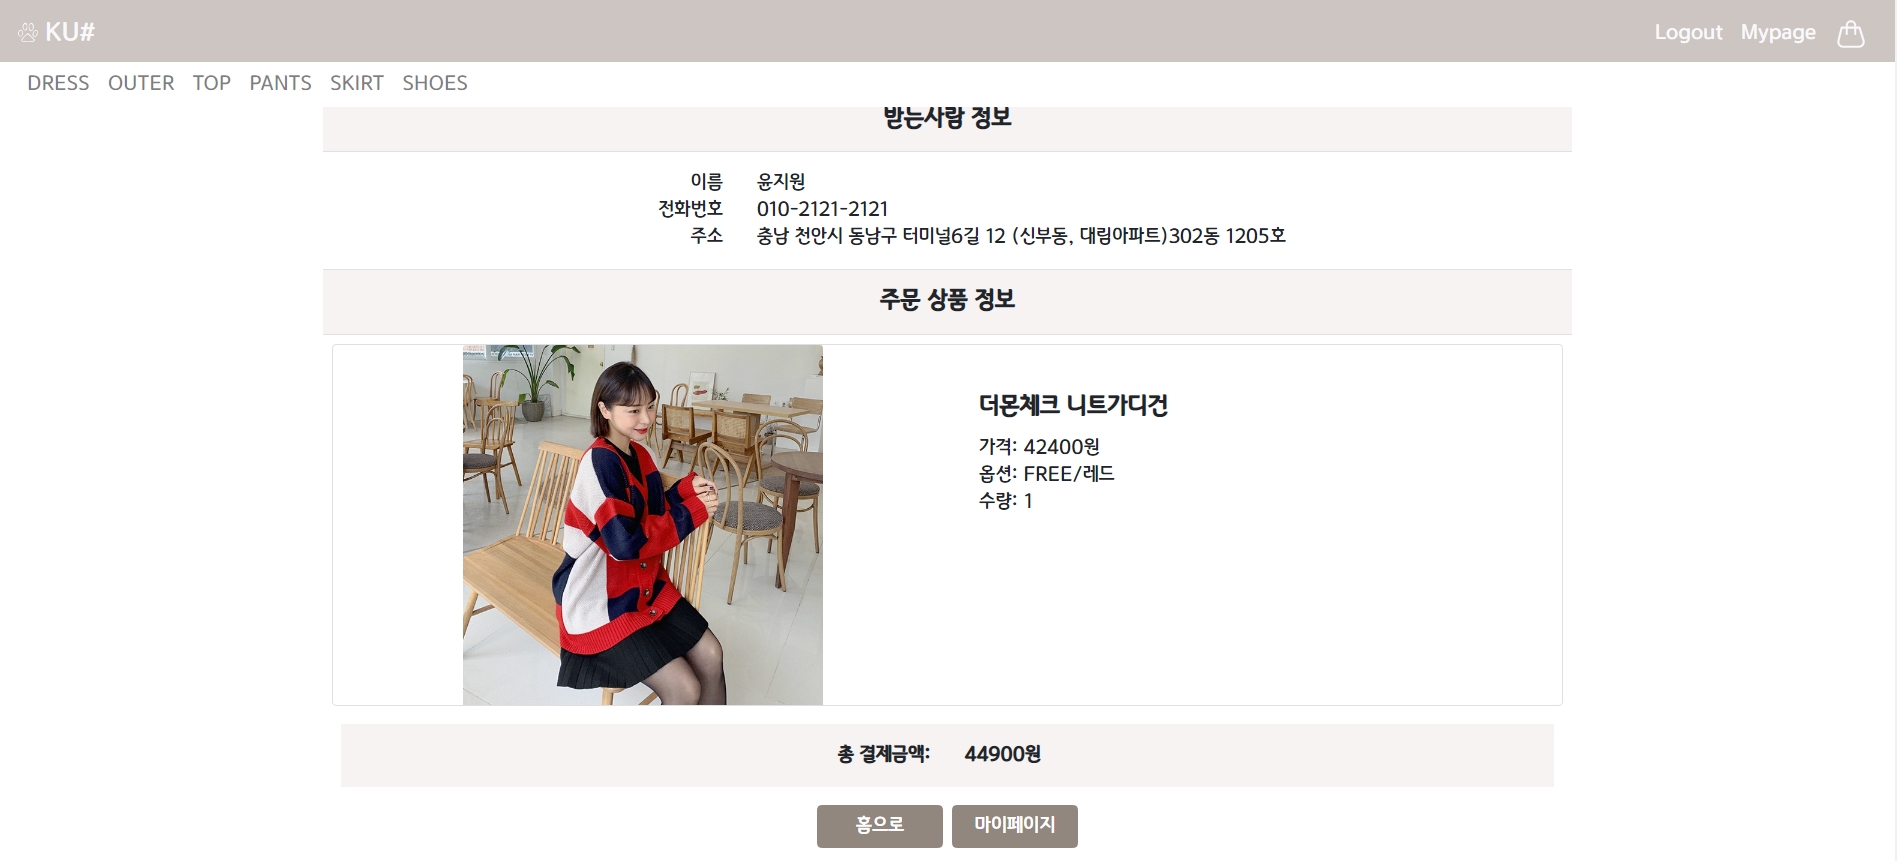Open Mypage from the top header
Image resolution: width=1897 pixels, height=861 pixels.
pos(1778,32)
